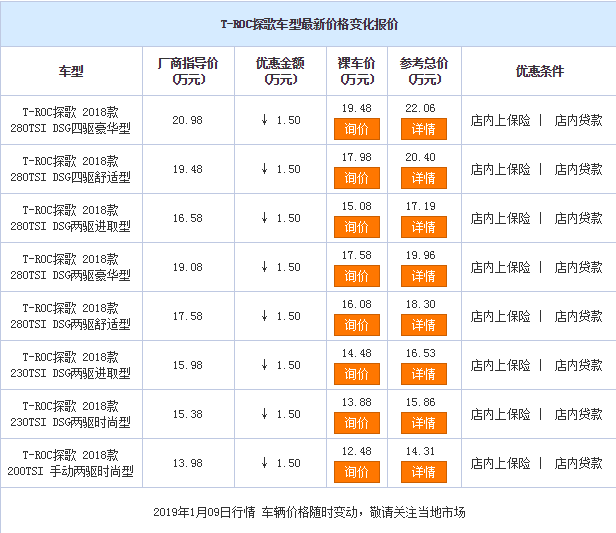This screenshot has width=616, height=533.
Task: Click 店内上保险 in the 230TSI 进取型 row
Action: tap(500, 365)
